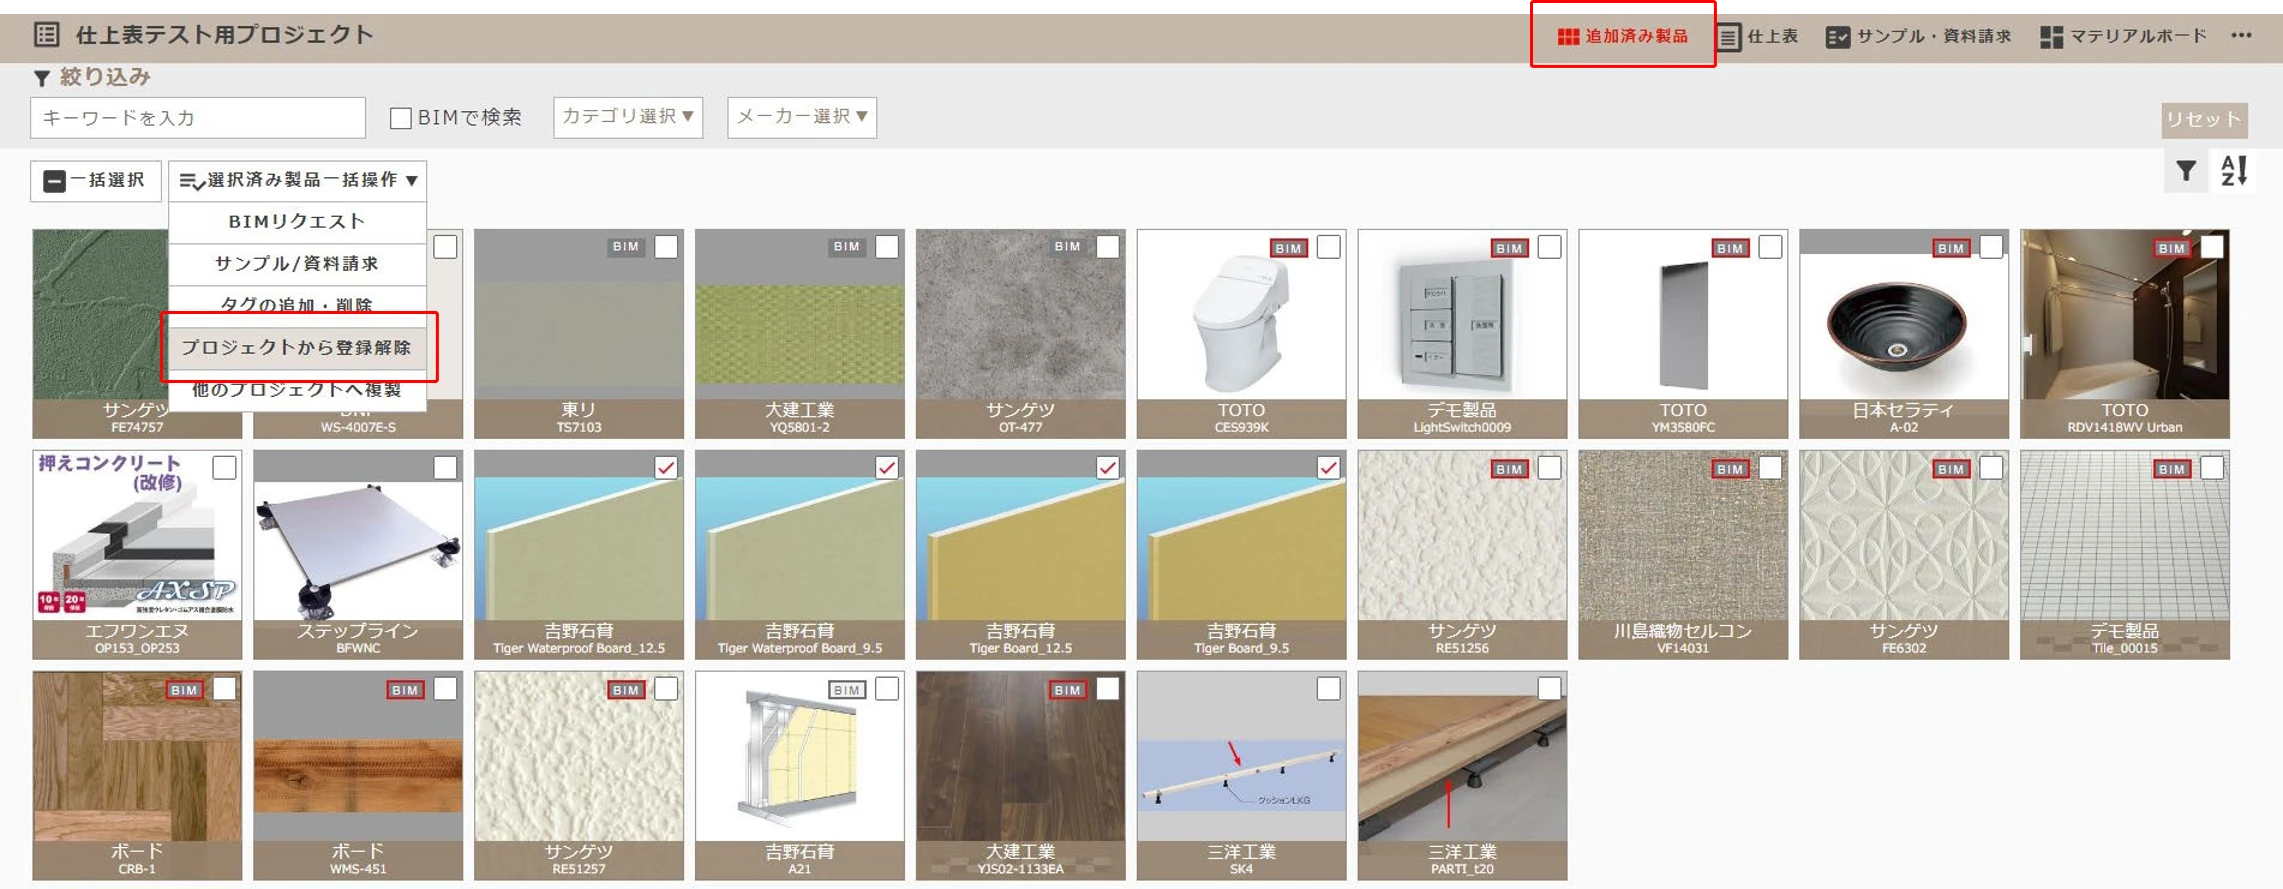Open the メーカー選択 dropdown
2283x889 pixels.
[x=802, y=117]
